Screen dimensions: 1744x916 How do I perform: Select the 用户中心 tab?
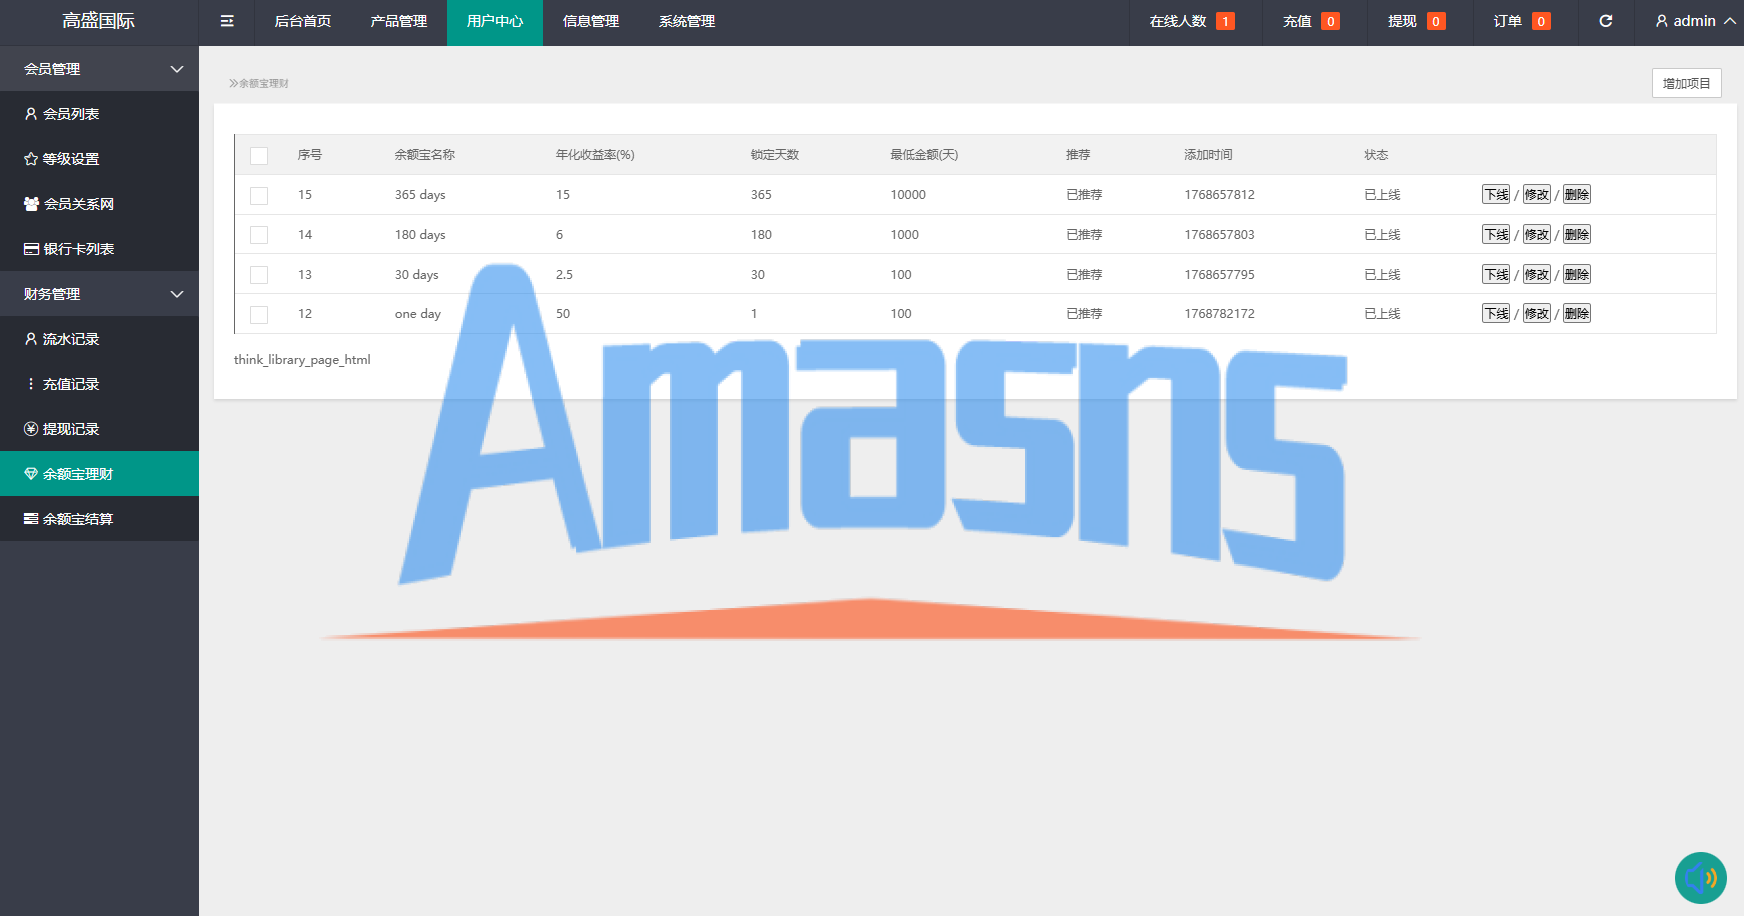(495, 21)
